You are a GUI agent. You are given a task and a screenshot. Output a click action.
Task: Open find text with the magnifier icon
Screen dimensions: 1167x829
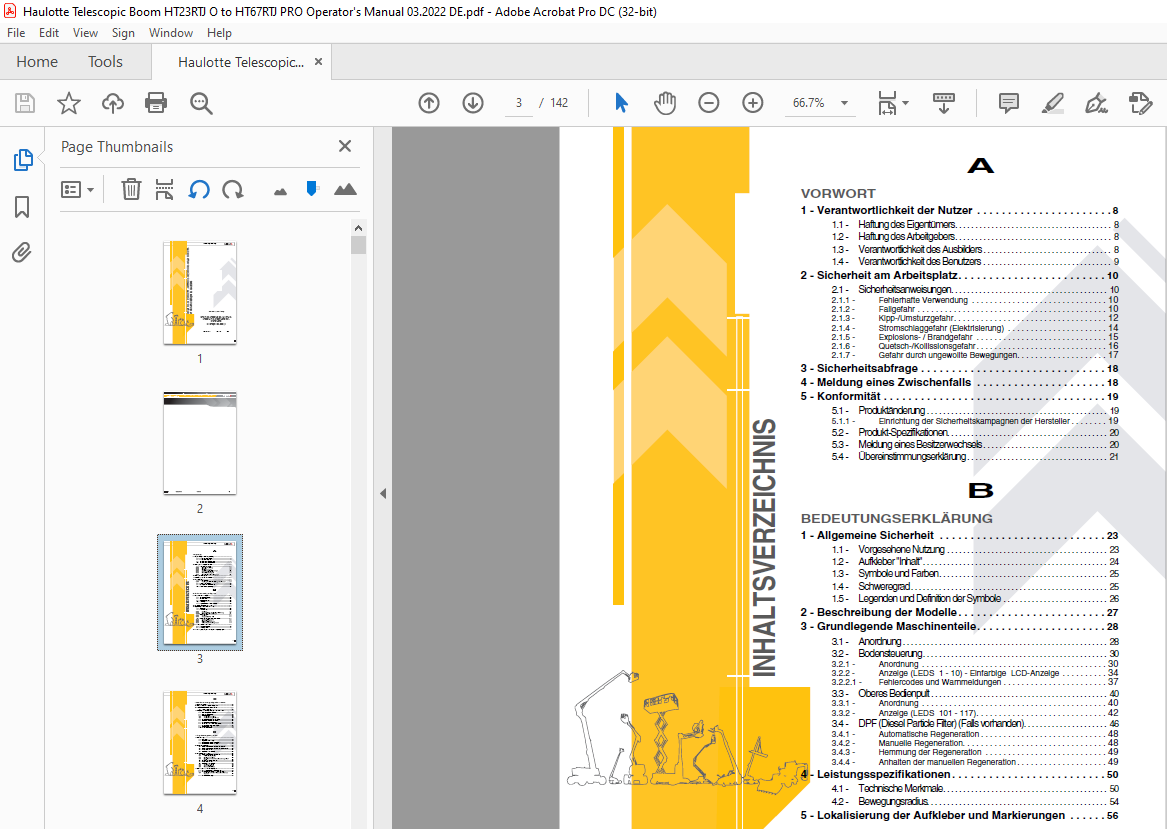(201, 103)
